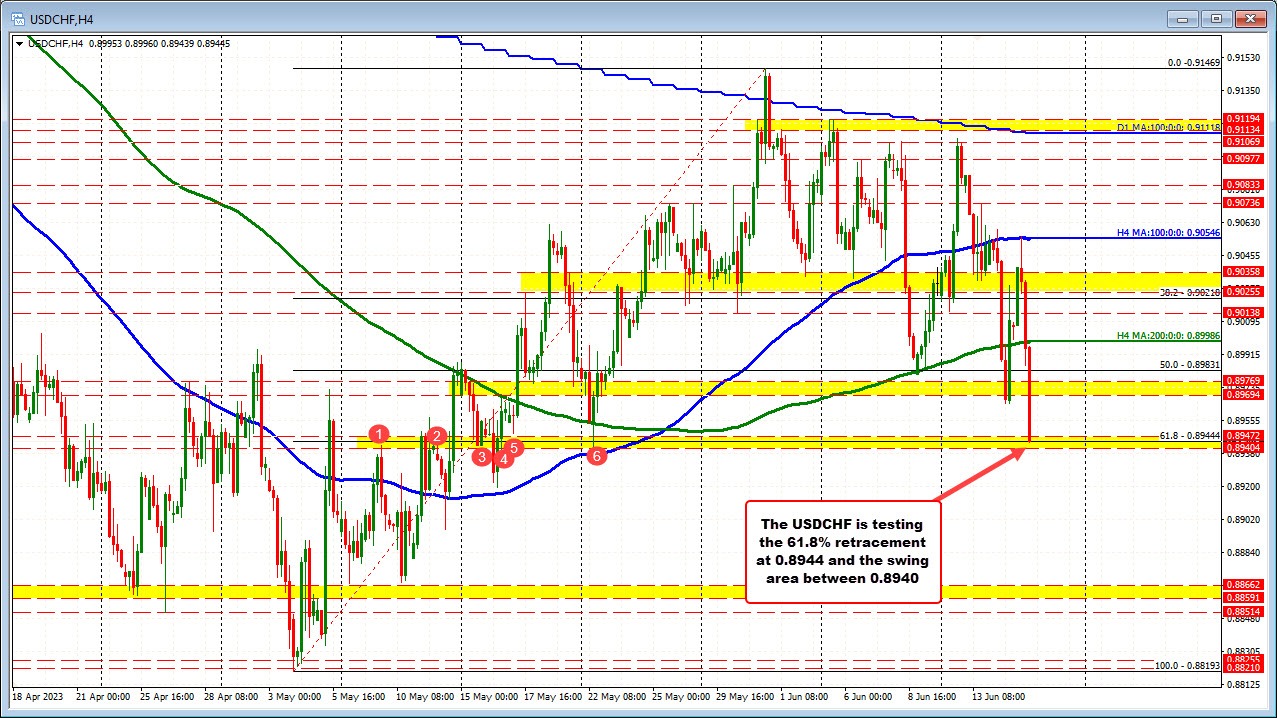Click the 8 Jun 16:00 time label
1277x718 pixels.
(x=931, y=695)
